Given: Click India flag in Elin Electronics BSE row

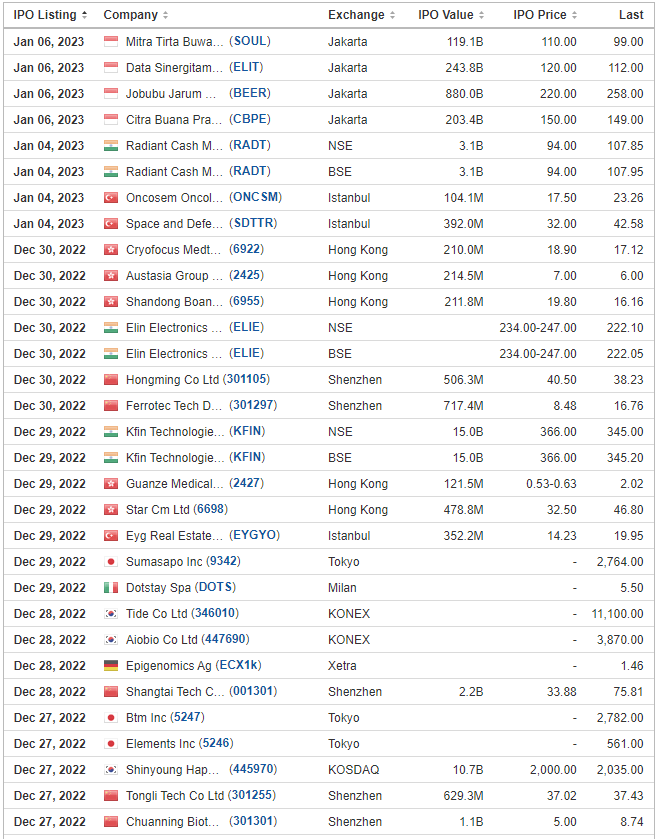Looking at the screenshot, I should pyautogui.click(x=111, y=354).
